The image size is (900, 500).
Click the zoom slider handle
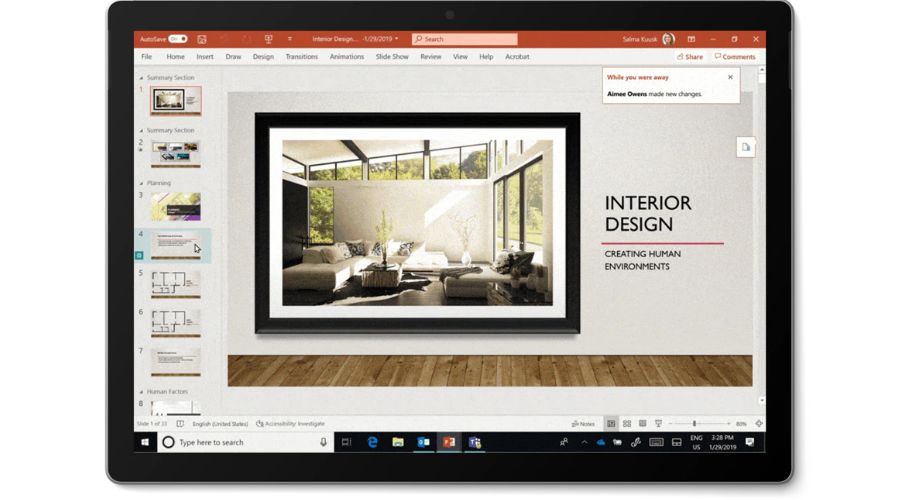click(695, 424)
